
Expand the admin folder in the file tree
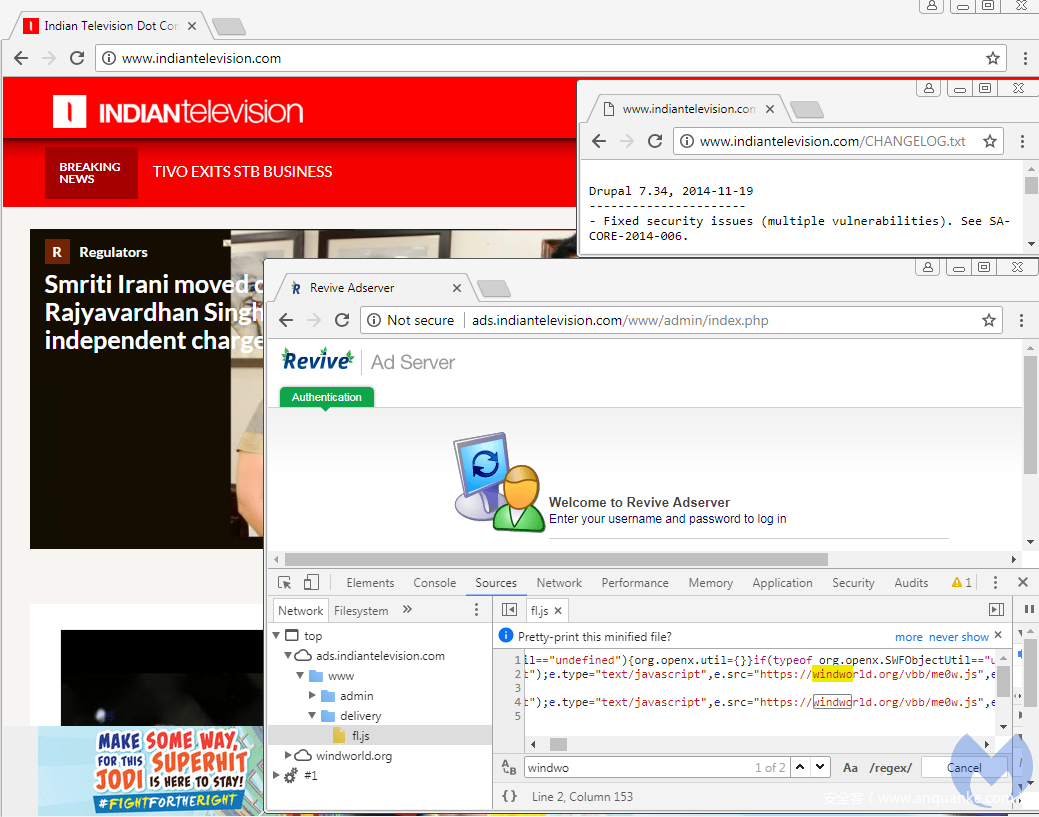tap(313, 696)
